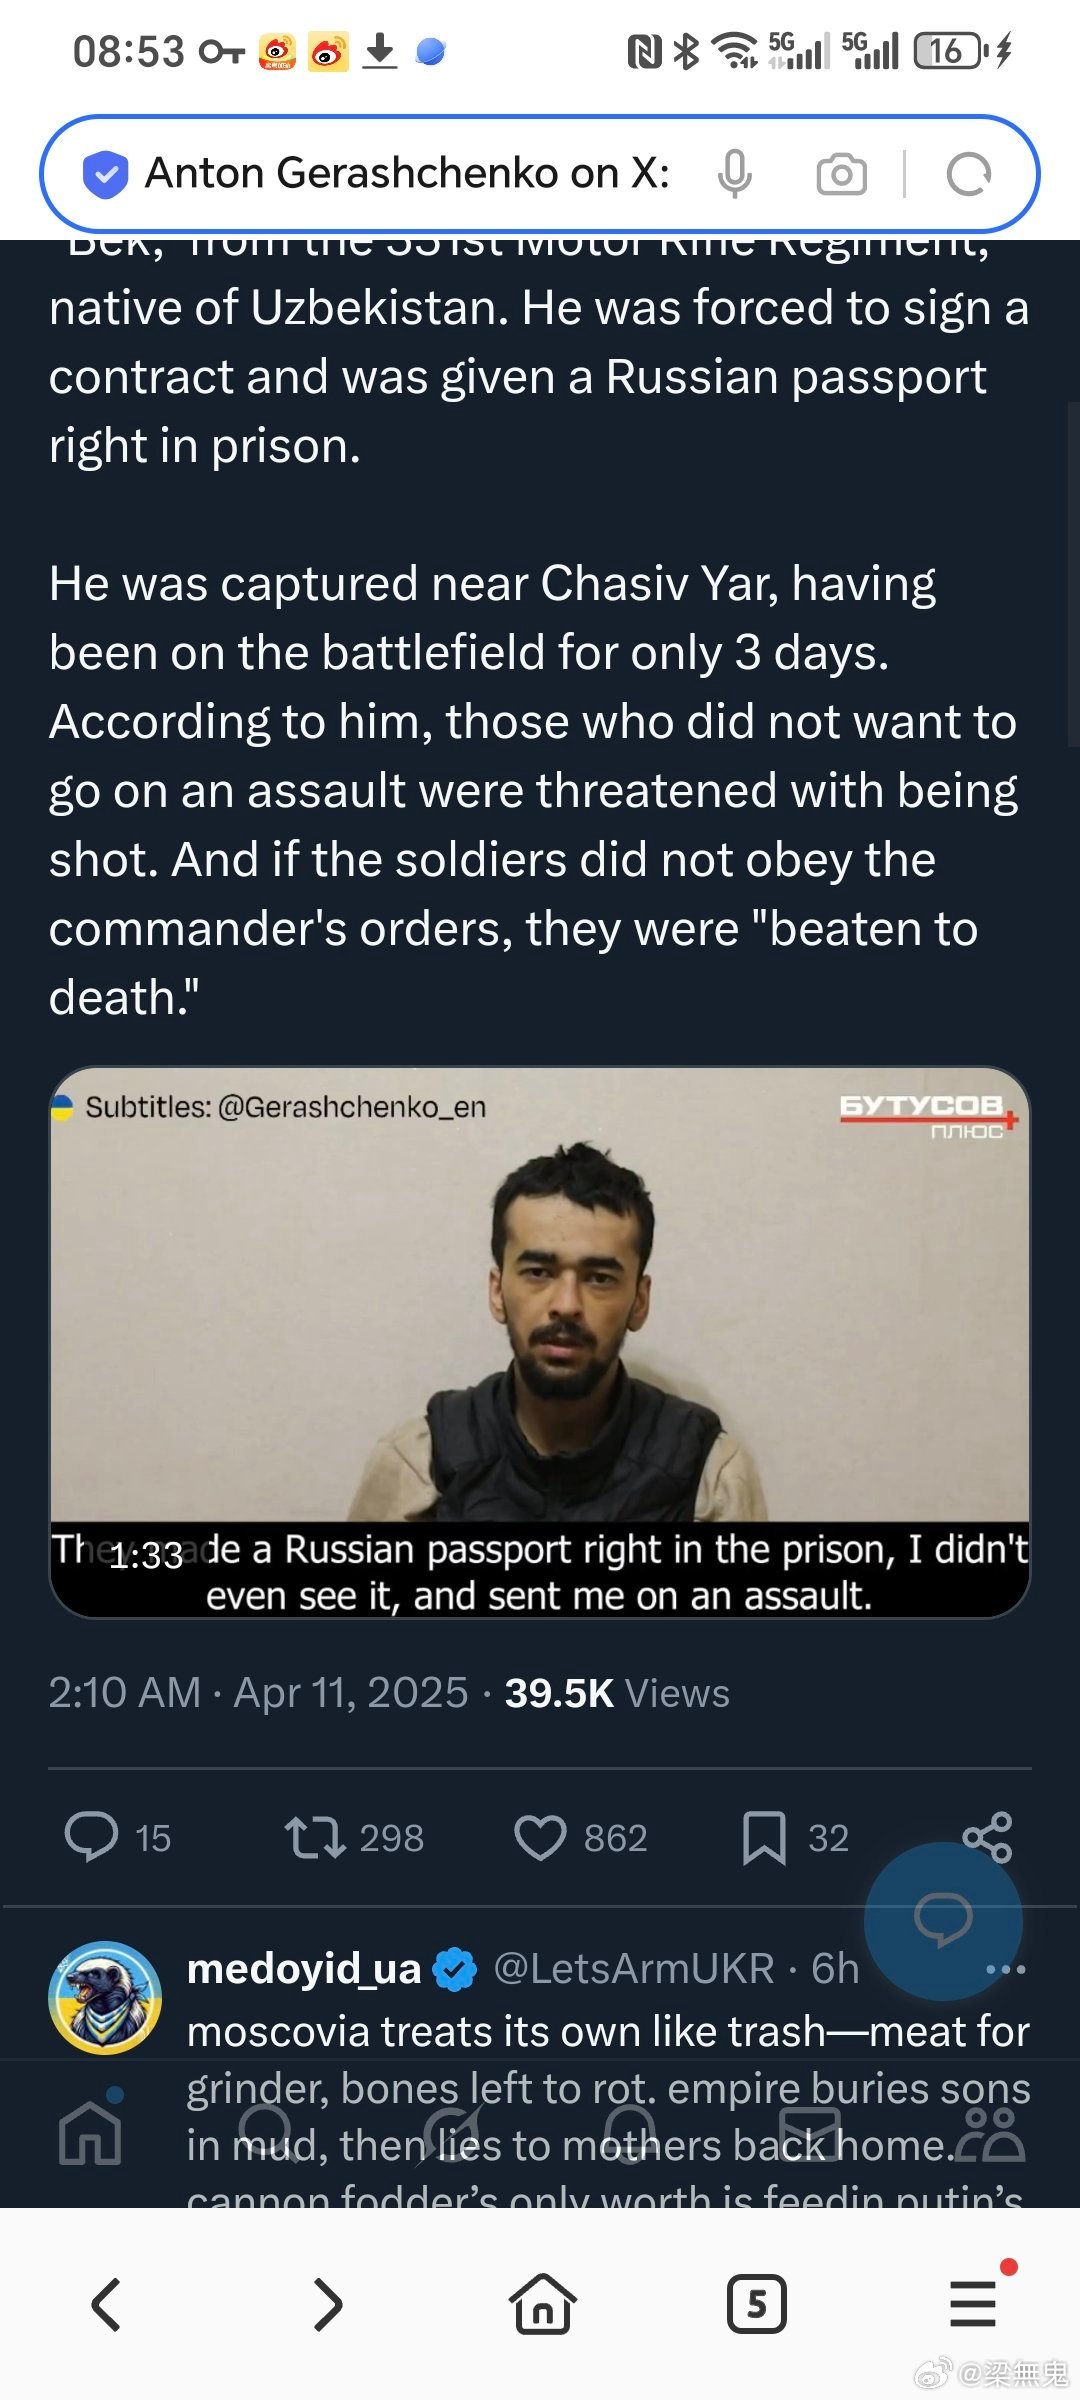Open camera search in address bar

tap(841, 174)
